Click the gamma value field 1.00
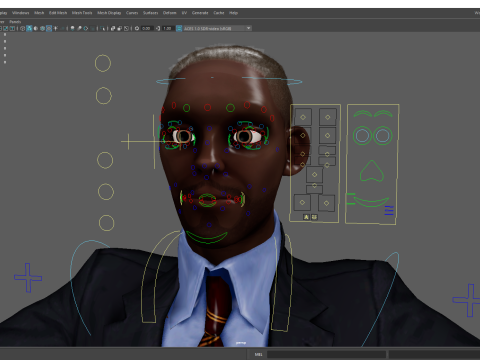Screen dimensions: 480x360 [168, 28]
